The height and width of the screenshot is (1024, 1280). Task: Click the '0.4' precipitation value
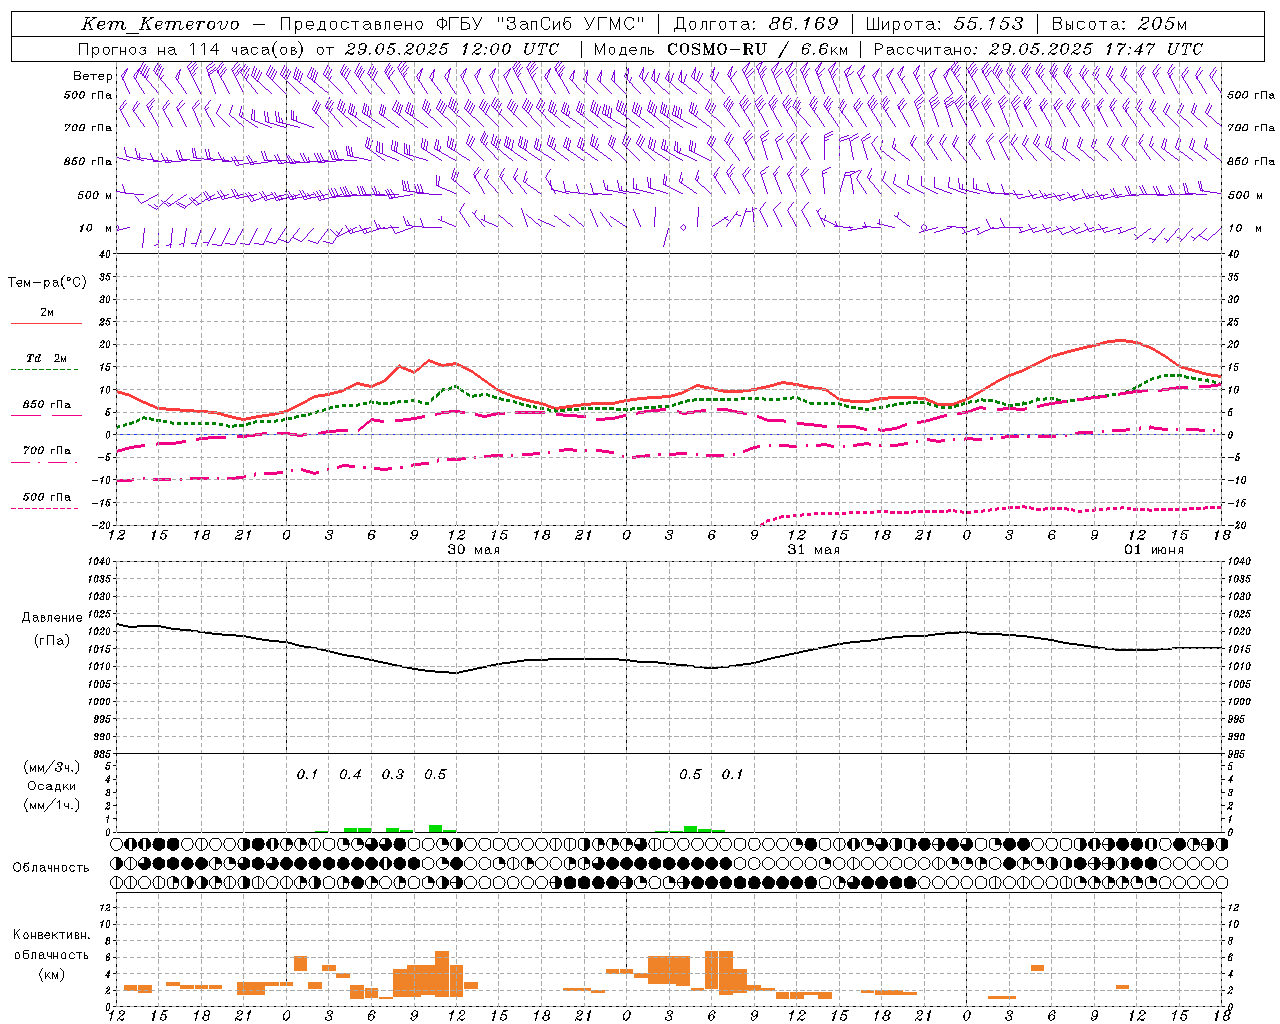pos(350,775)
